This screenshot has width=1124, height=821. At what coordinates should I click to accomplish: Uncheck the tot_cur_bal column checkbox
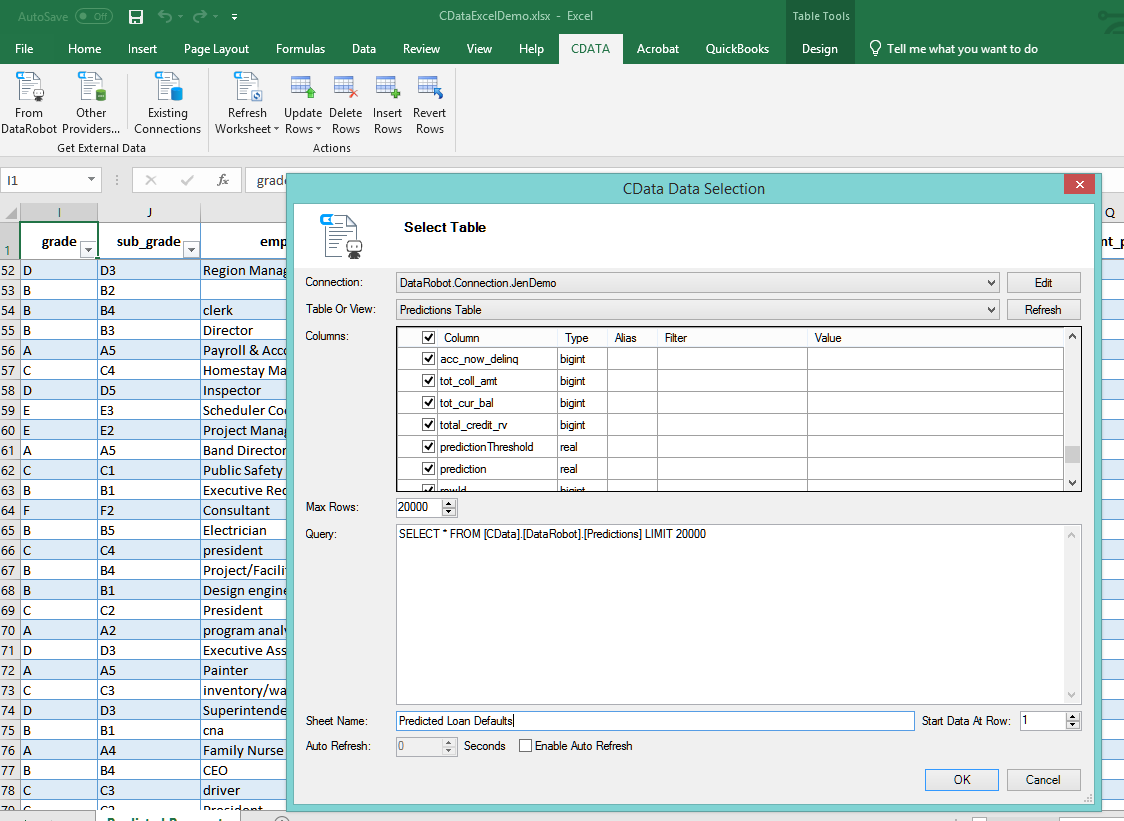click(x=429, y=403)
